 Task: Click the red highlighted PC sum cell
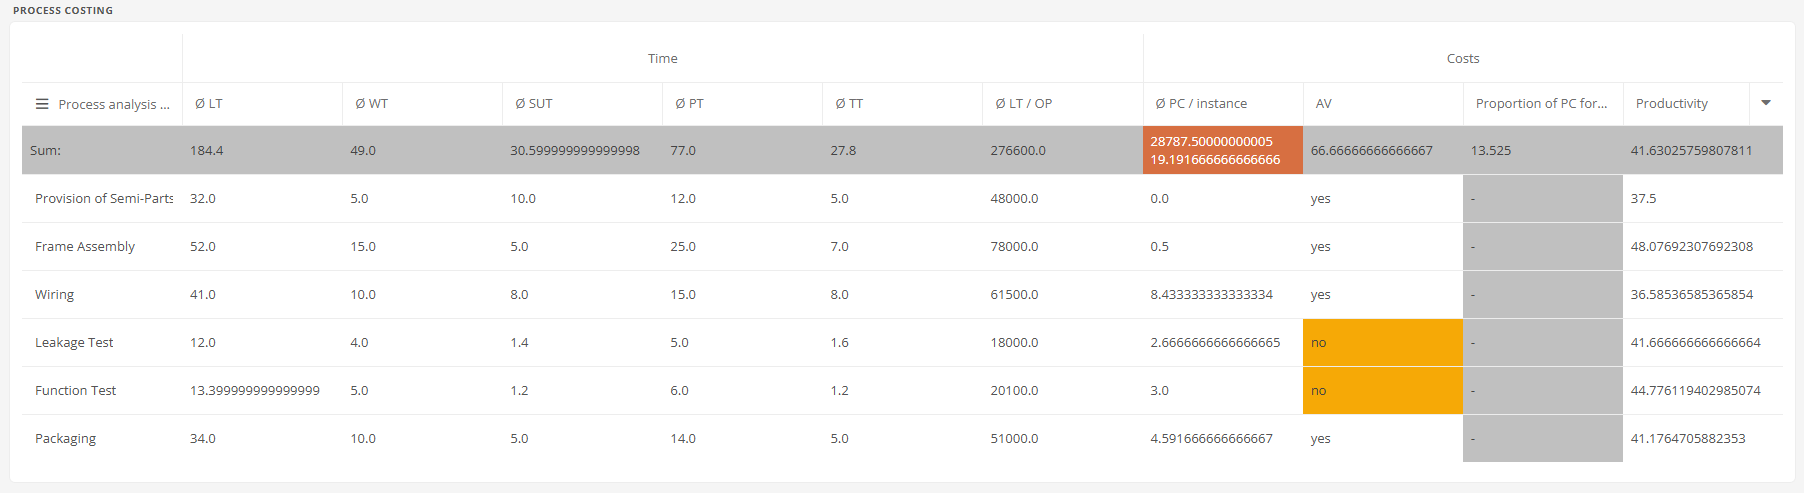1223,150
